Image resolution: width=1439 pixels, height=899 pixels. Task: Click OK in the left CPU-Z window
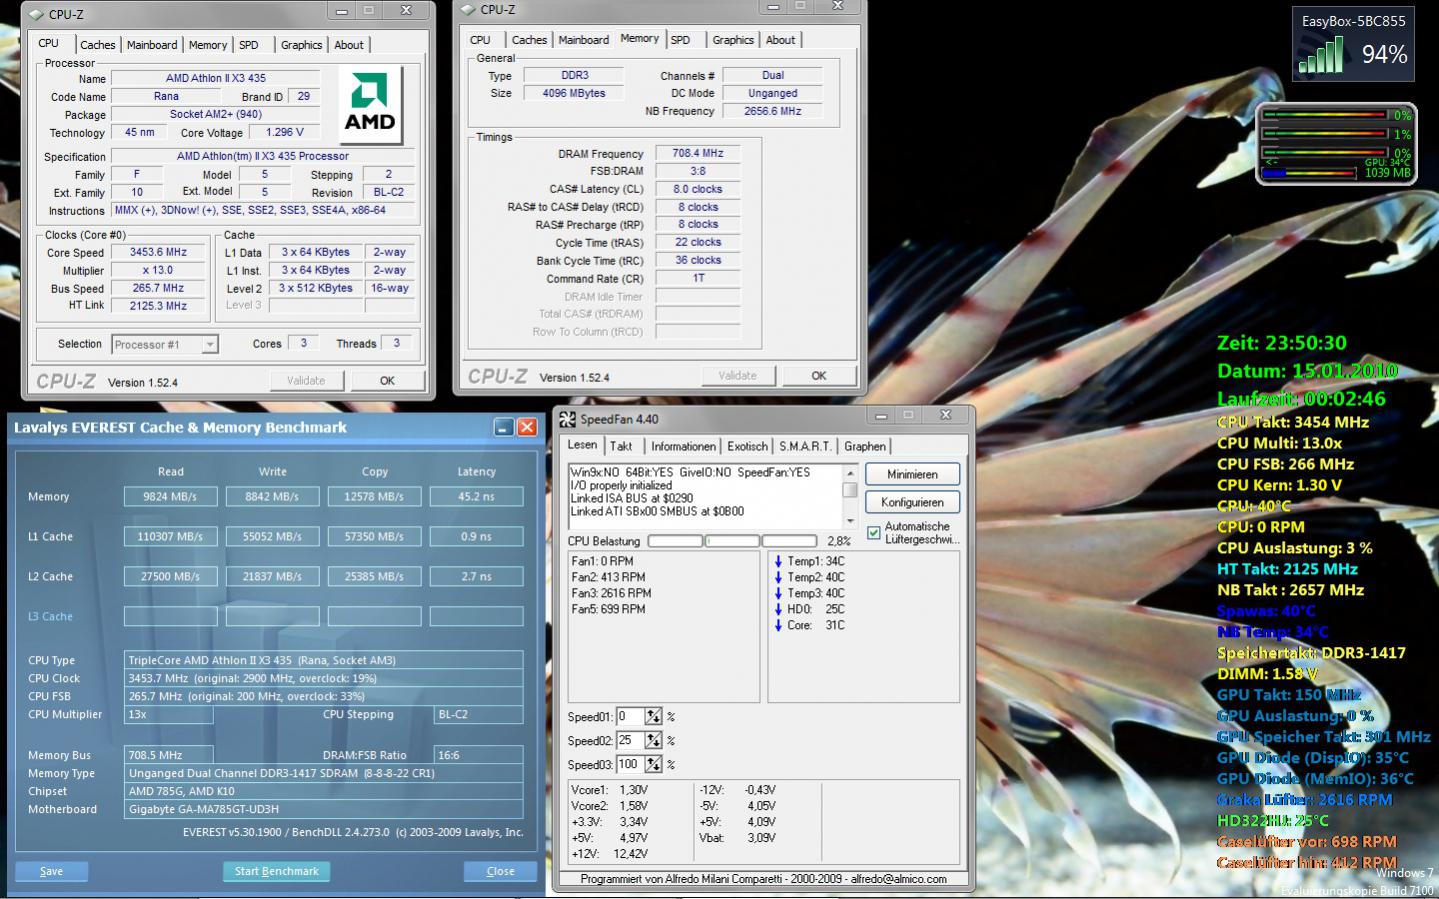tap(387, 381)
